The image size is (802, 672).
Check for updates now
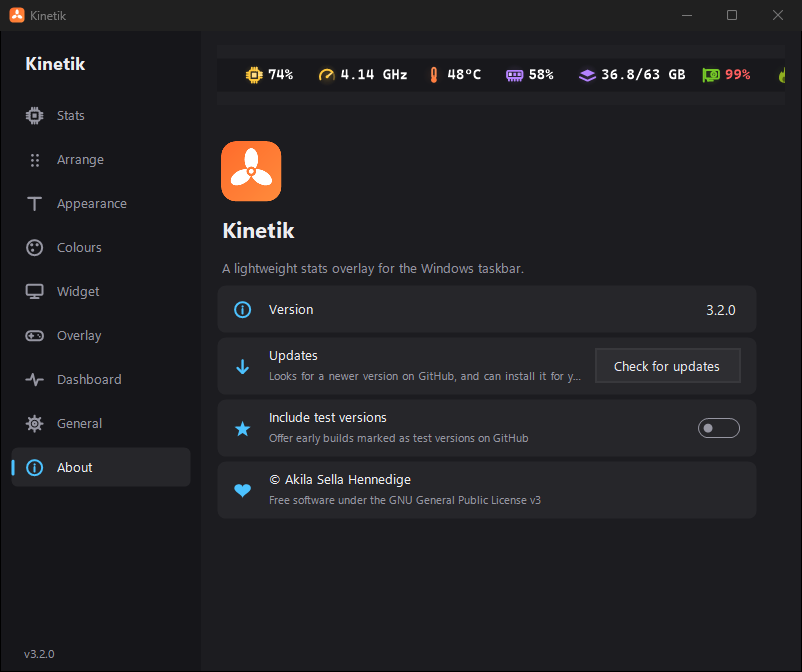pyautogui.click(x=667, y=366)
